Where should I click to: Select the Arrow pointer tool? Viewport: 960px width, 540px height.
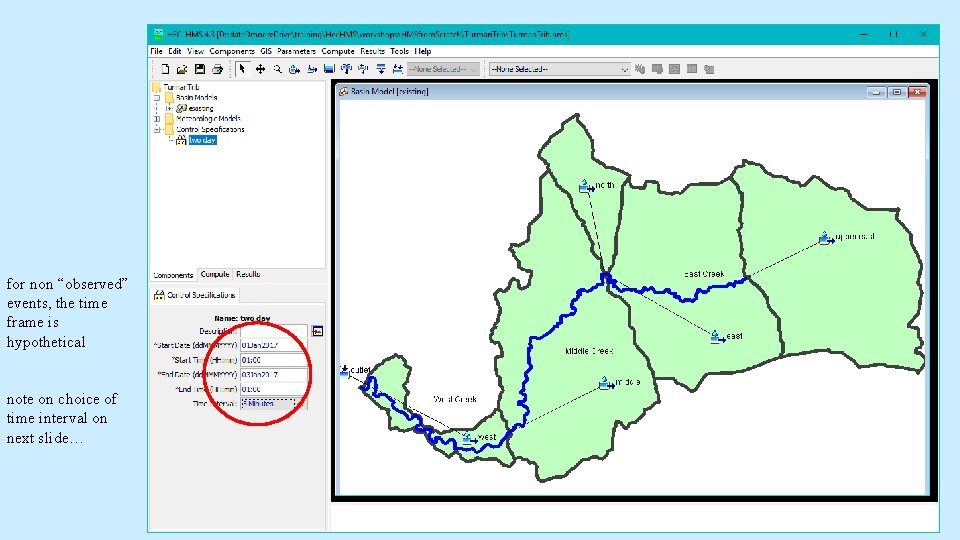coord(242,69)
